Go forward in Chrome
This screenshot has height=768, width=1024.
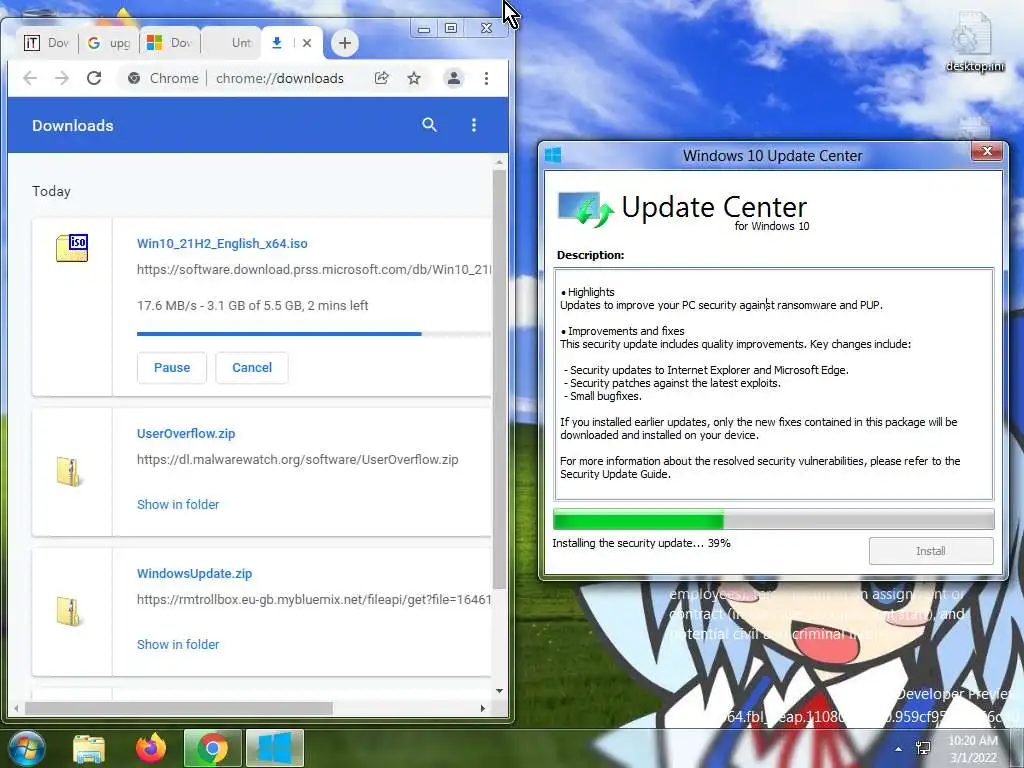[62, 78]
